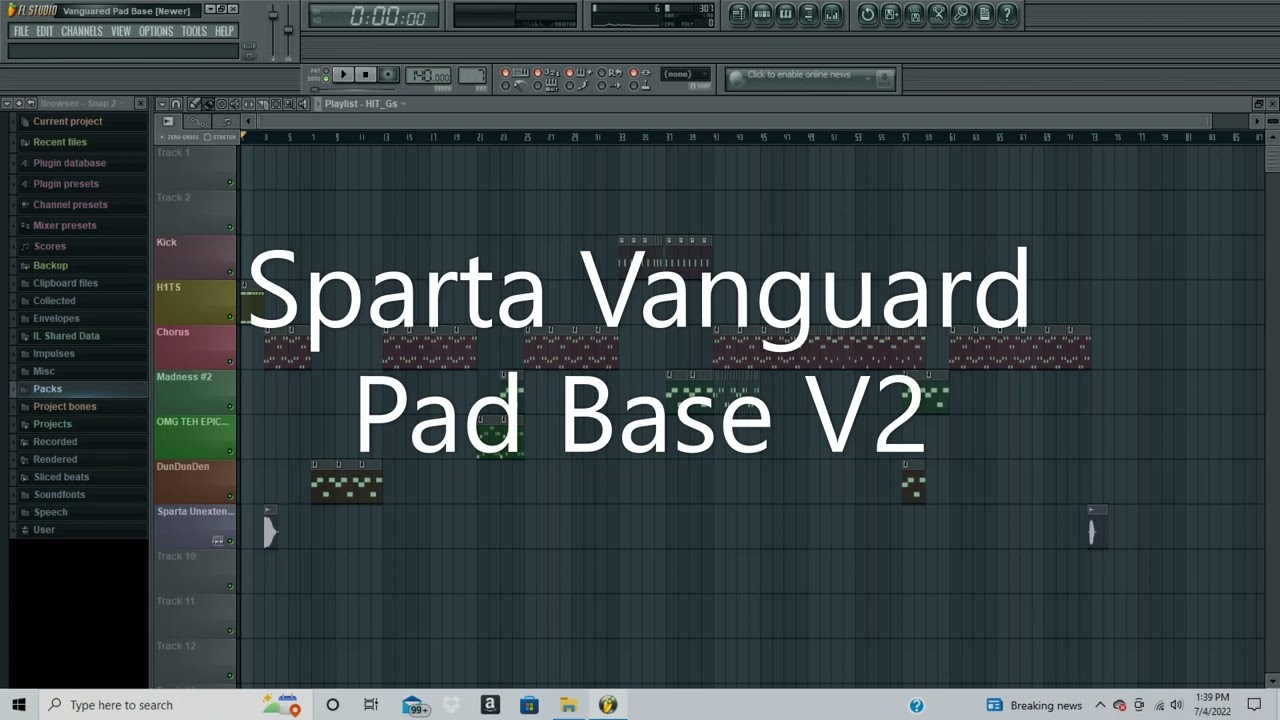Mute the H1TS track LED
The image size is (1280, 720).
[230, 317]
